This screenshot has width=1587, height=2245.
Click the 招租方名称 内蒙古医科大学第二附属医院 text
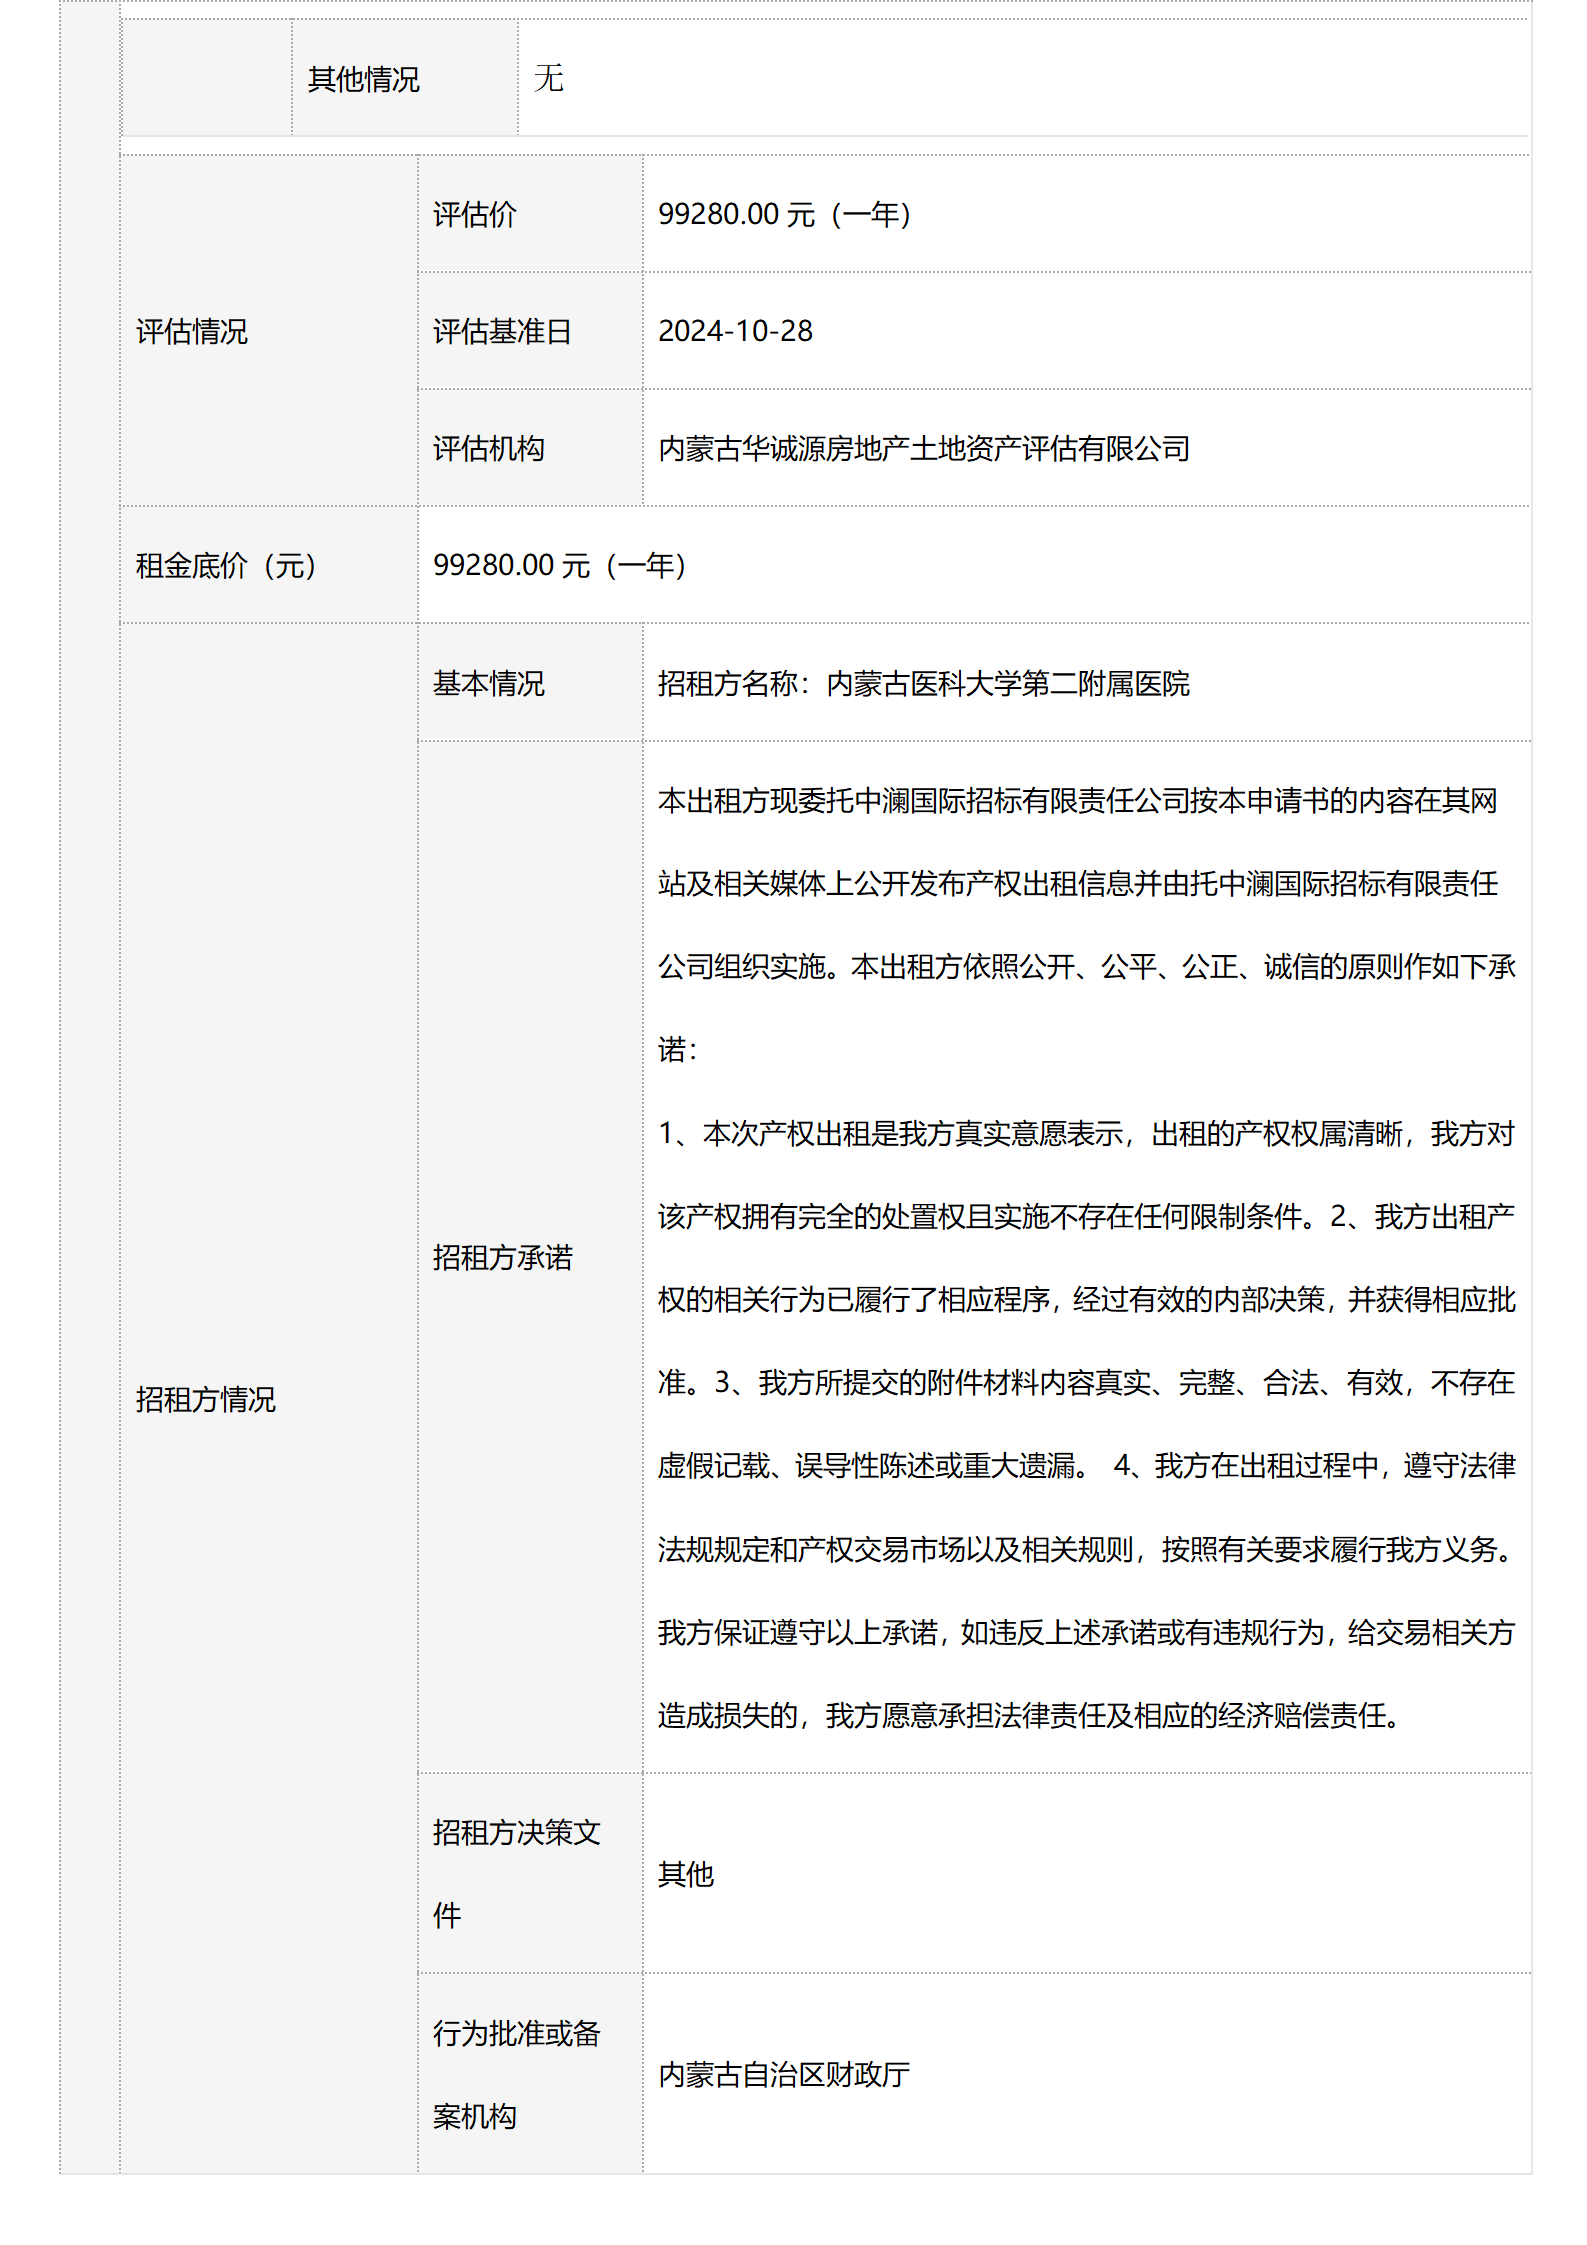tap(924, 683)
